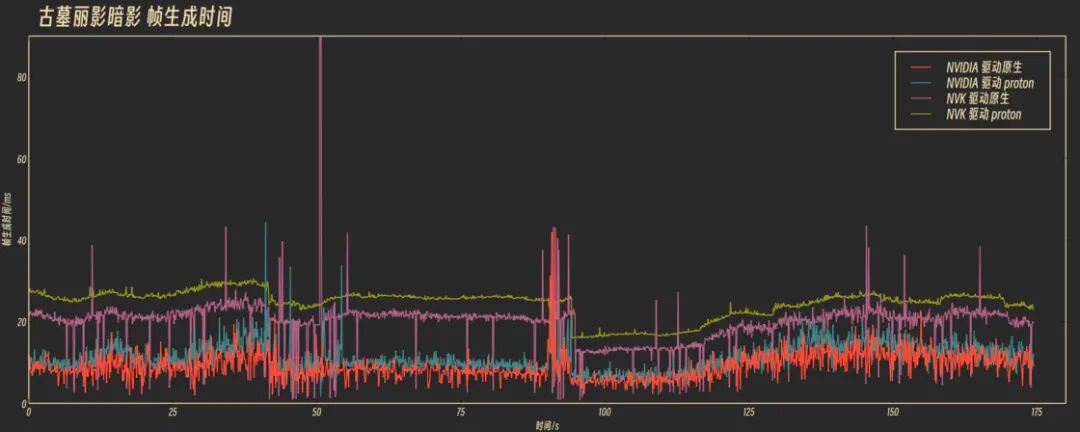The height and width of the screenshot is (432, 1080).
Task: Click the teal legend line swatch
Action: click(x=921, y=83)
